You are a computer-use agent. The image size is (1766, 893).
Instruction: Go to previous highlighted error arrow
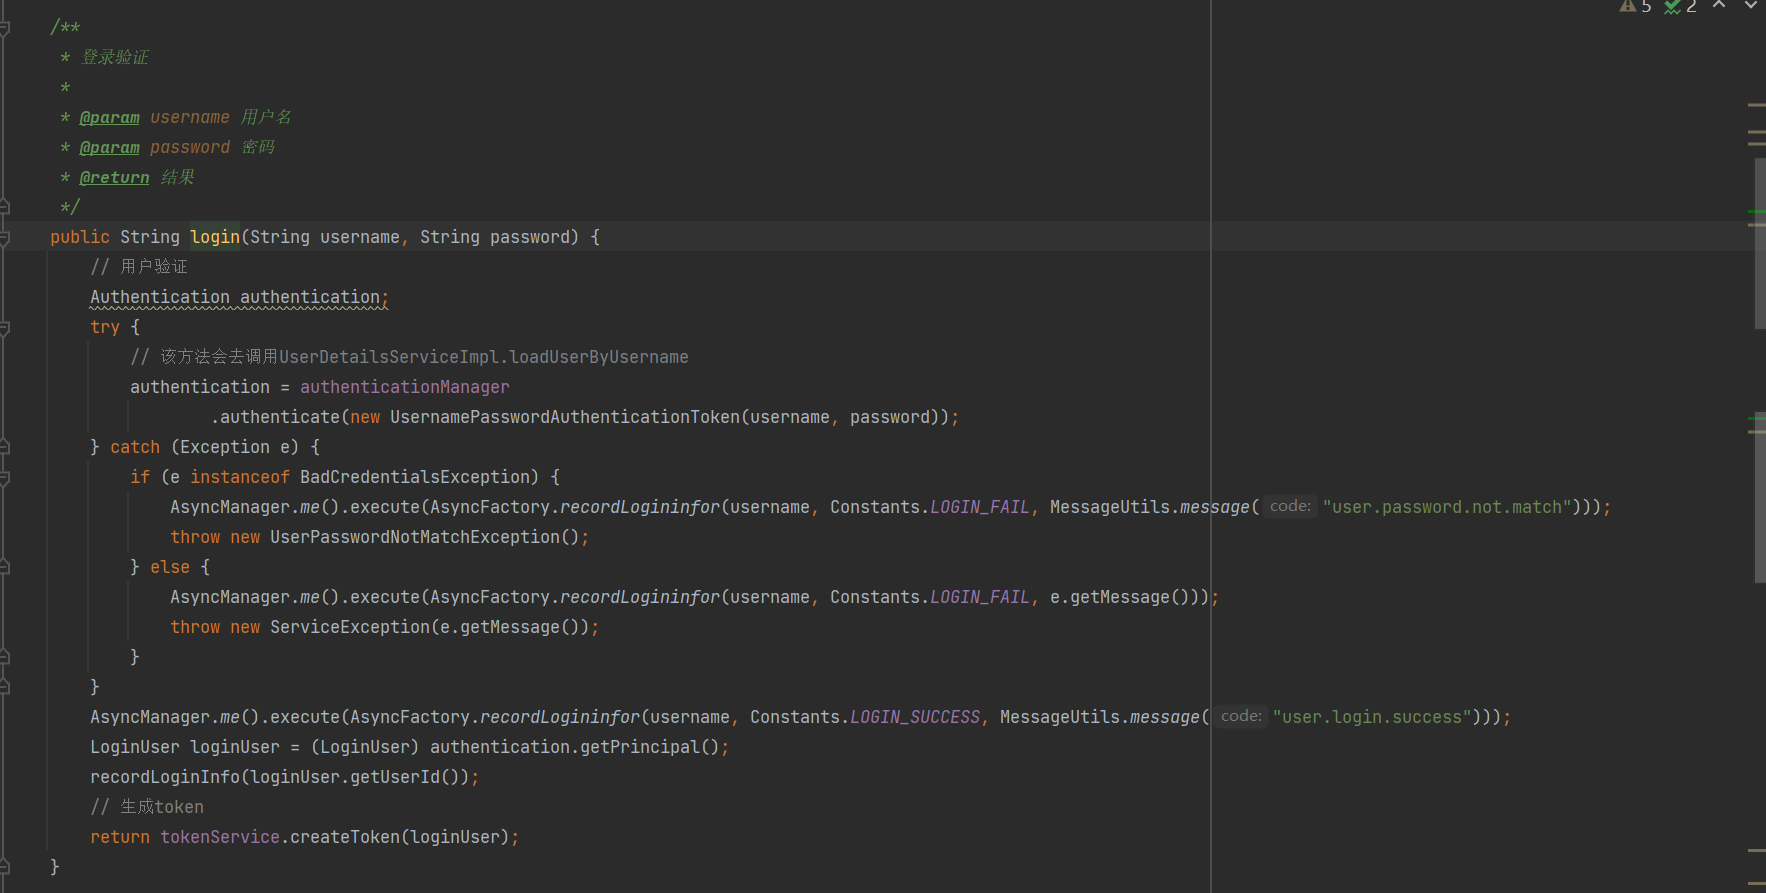coord(1719,5)
